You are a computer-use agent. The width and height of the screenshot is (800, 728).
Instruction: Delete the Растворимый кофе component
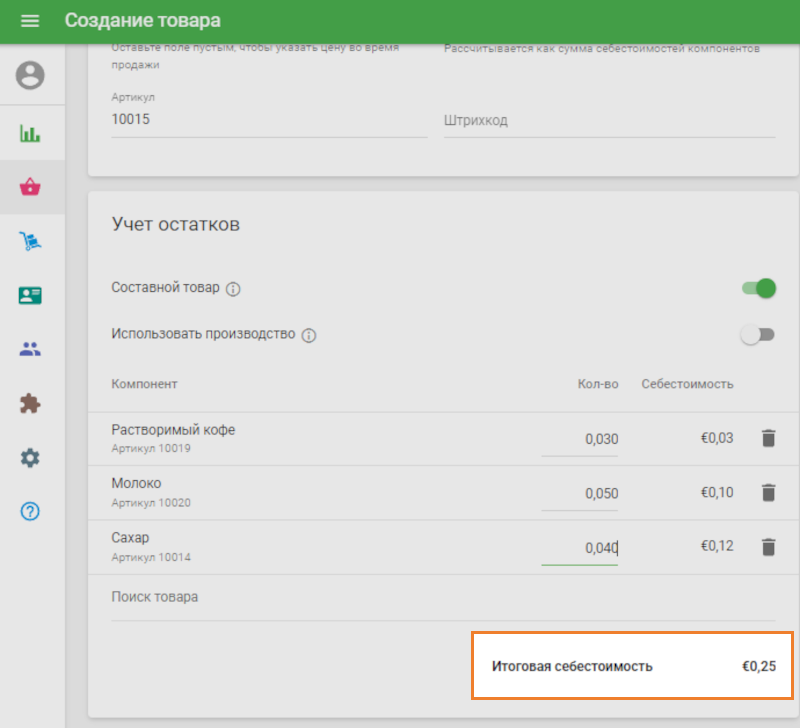point(768,438)
